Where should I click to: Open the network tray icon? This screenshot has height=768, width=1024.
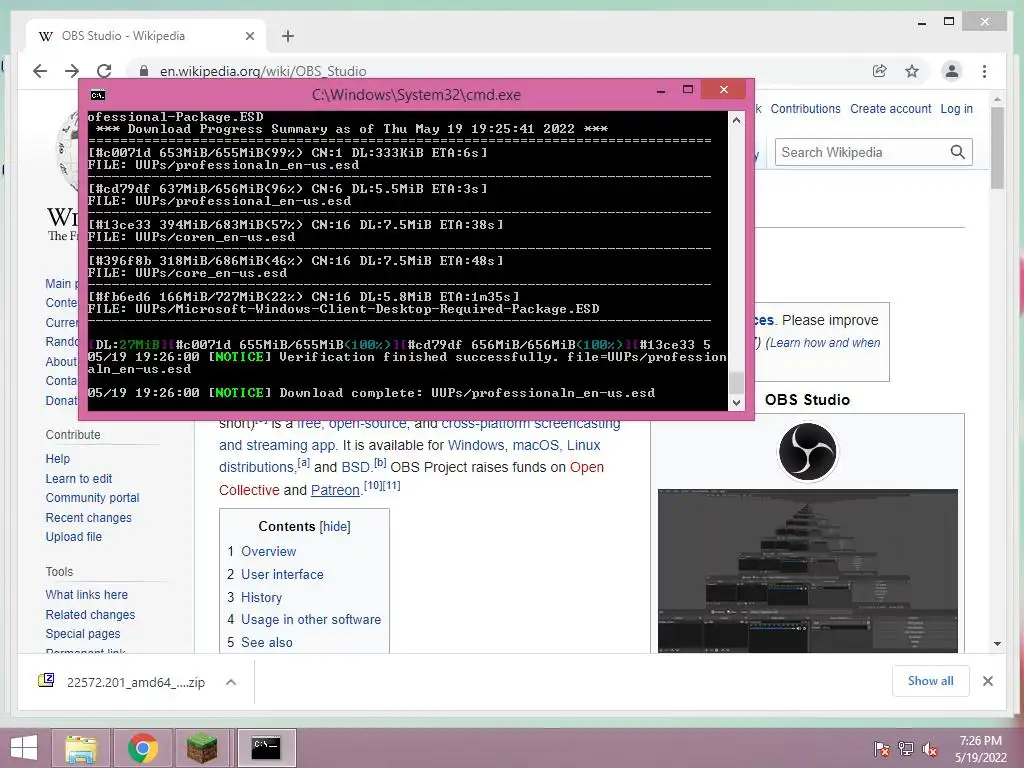click(906, 749)
